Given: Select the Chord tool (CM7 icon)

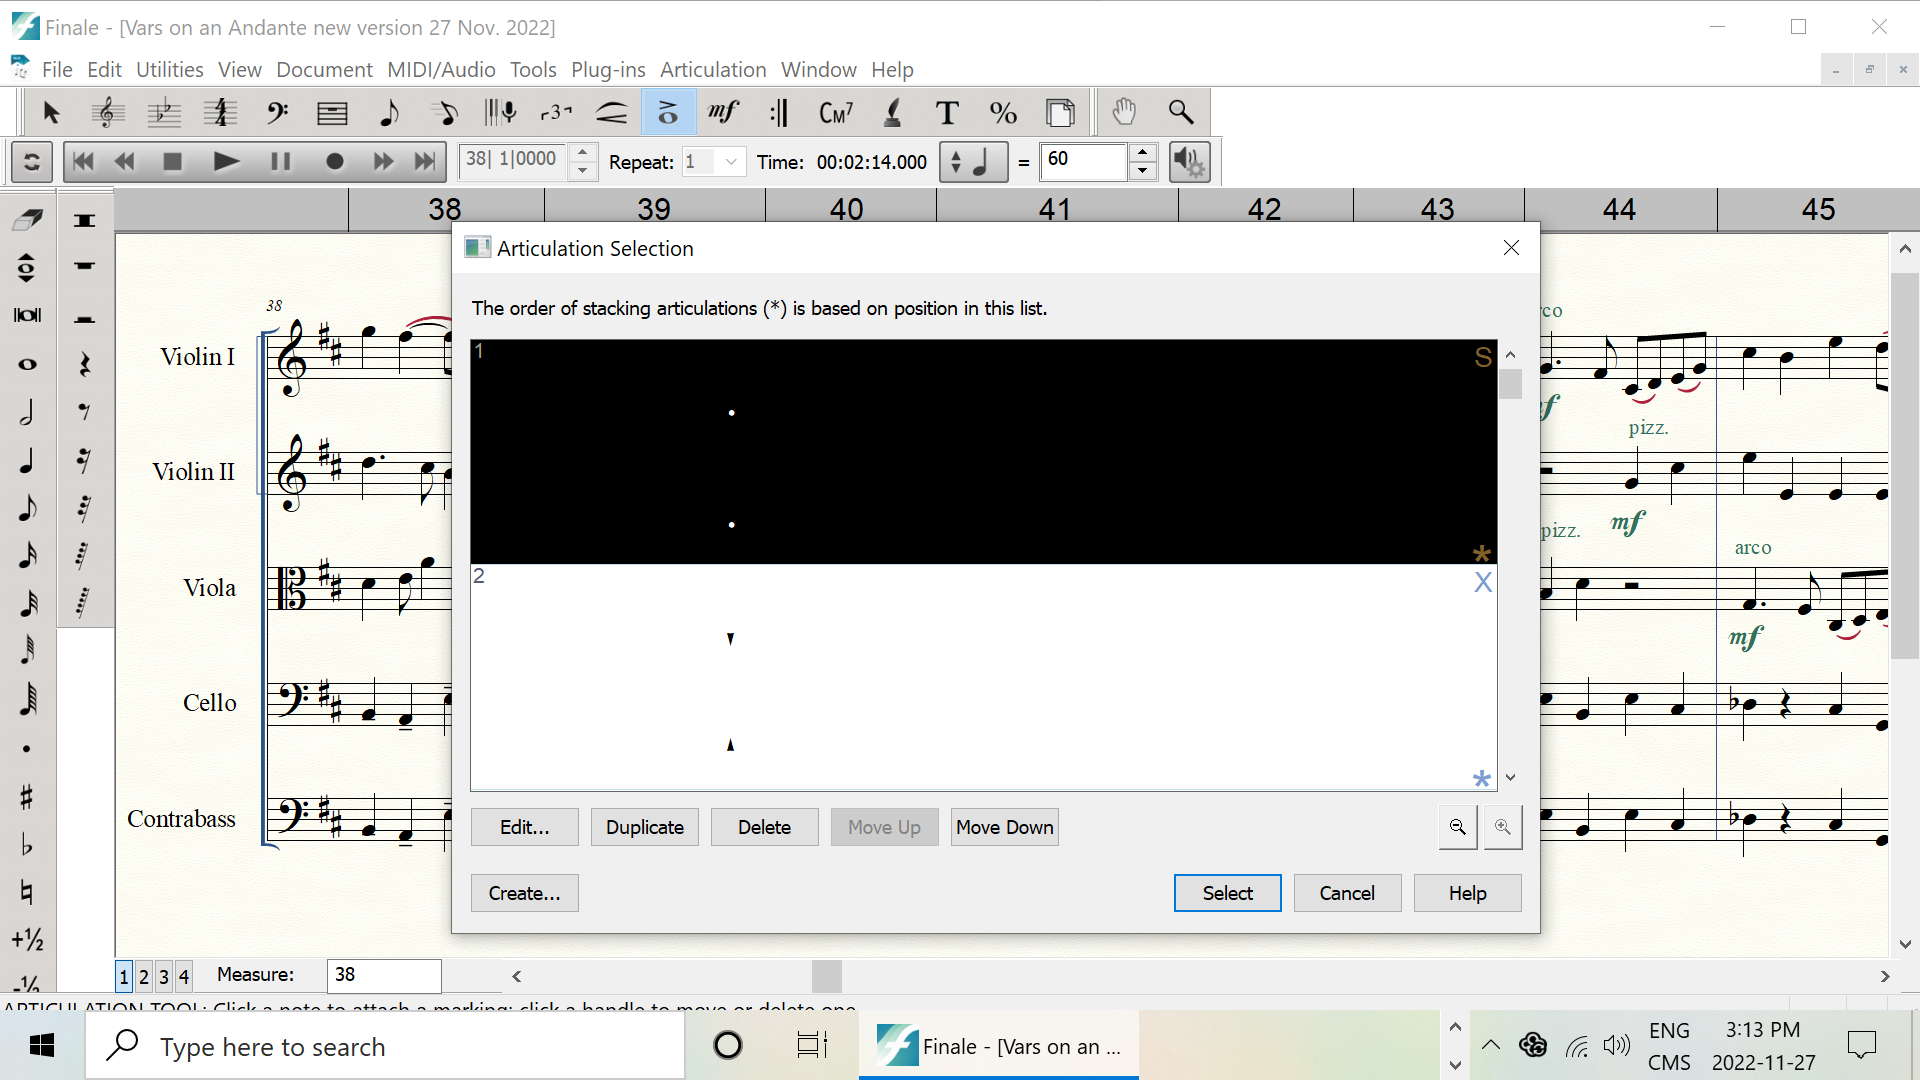Looking at the screenshot, I should point(835,112).
